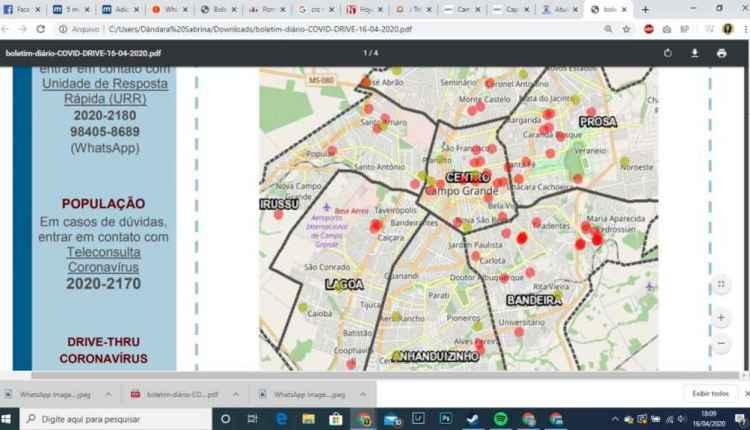Click the horizontal scrollbar of PDF viewer

point(386,375)
